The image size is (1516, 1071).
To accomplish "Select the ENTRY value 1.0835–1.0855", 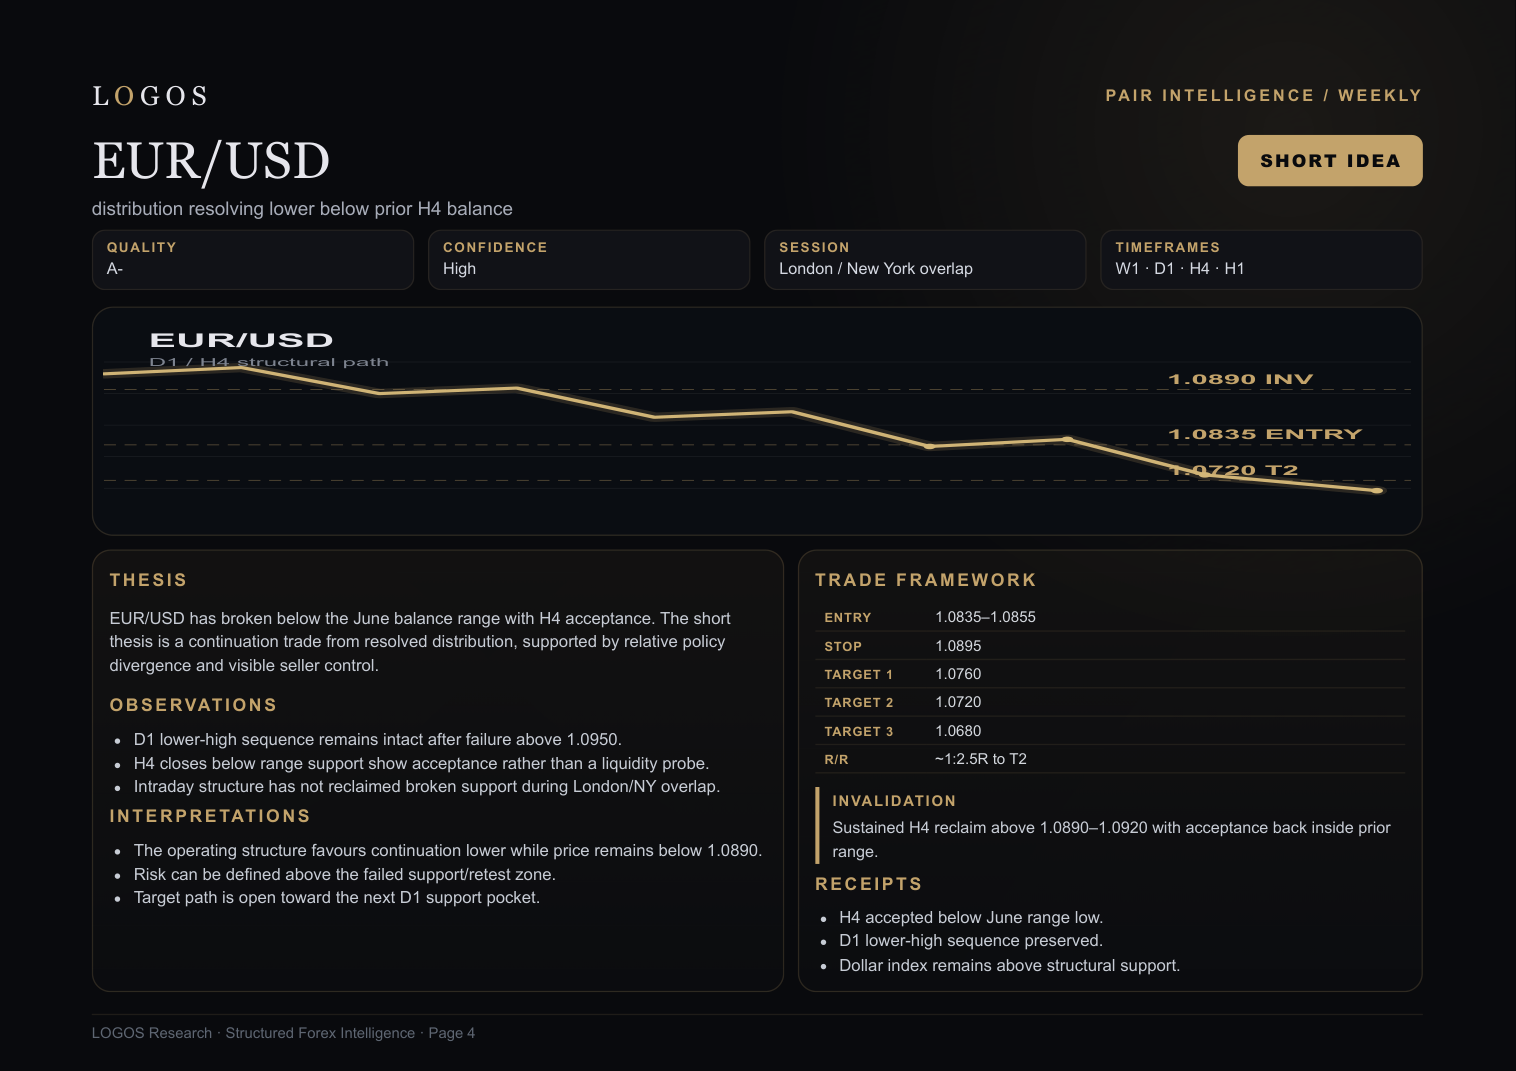I will click(985, 617).
